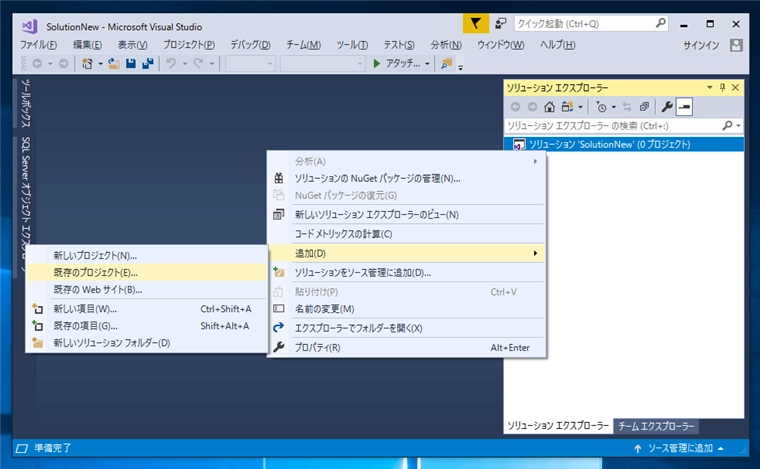Open the pending changes filter dropdown arrow
Screen dimensions: 760x469
click(614, 107)
